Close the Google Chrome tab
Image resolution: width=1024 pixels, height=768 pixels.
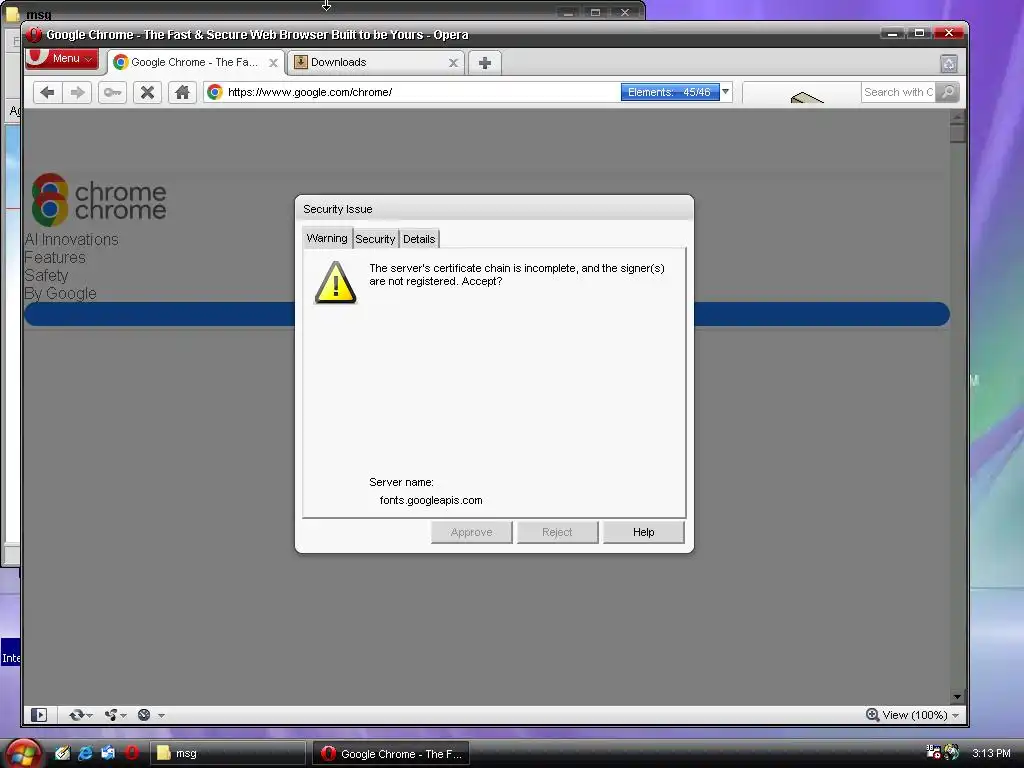tap(273, 63)
